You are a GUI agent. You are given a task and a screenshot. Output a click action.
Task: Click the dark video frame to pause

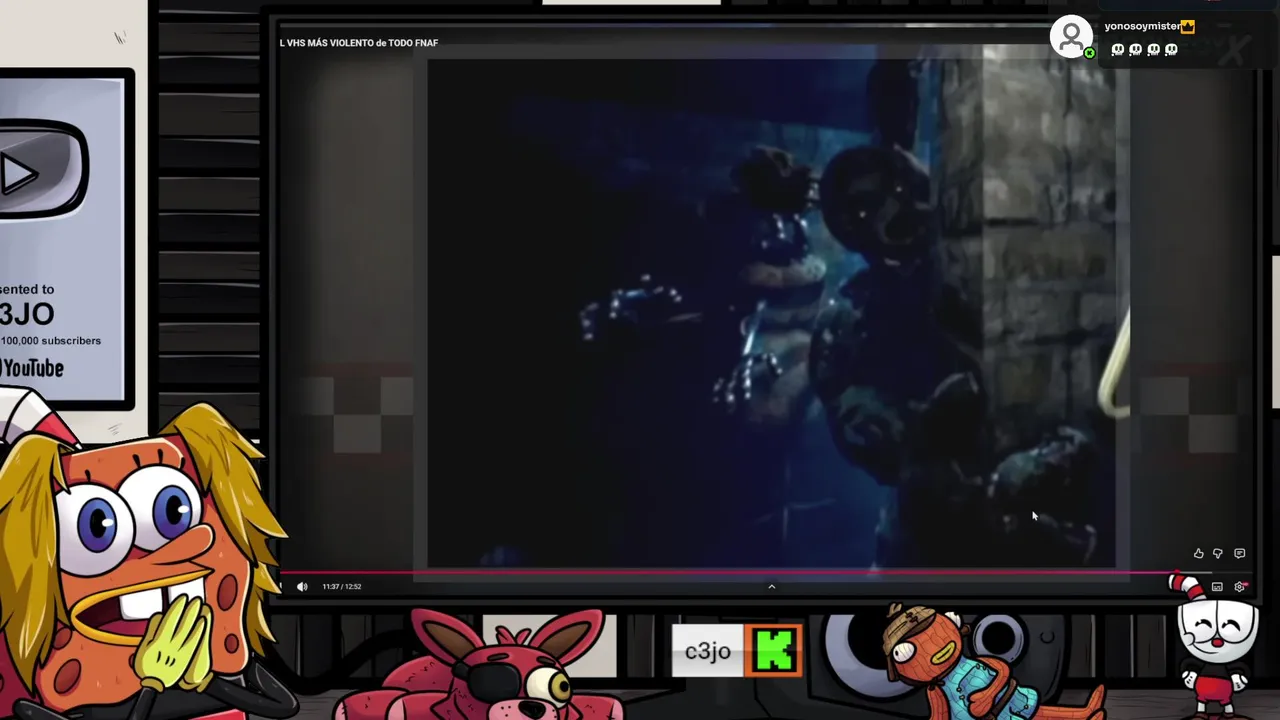point(771,314)
